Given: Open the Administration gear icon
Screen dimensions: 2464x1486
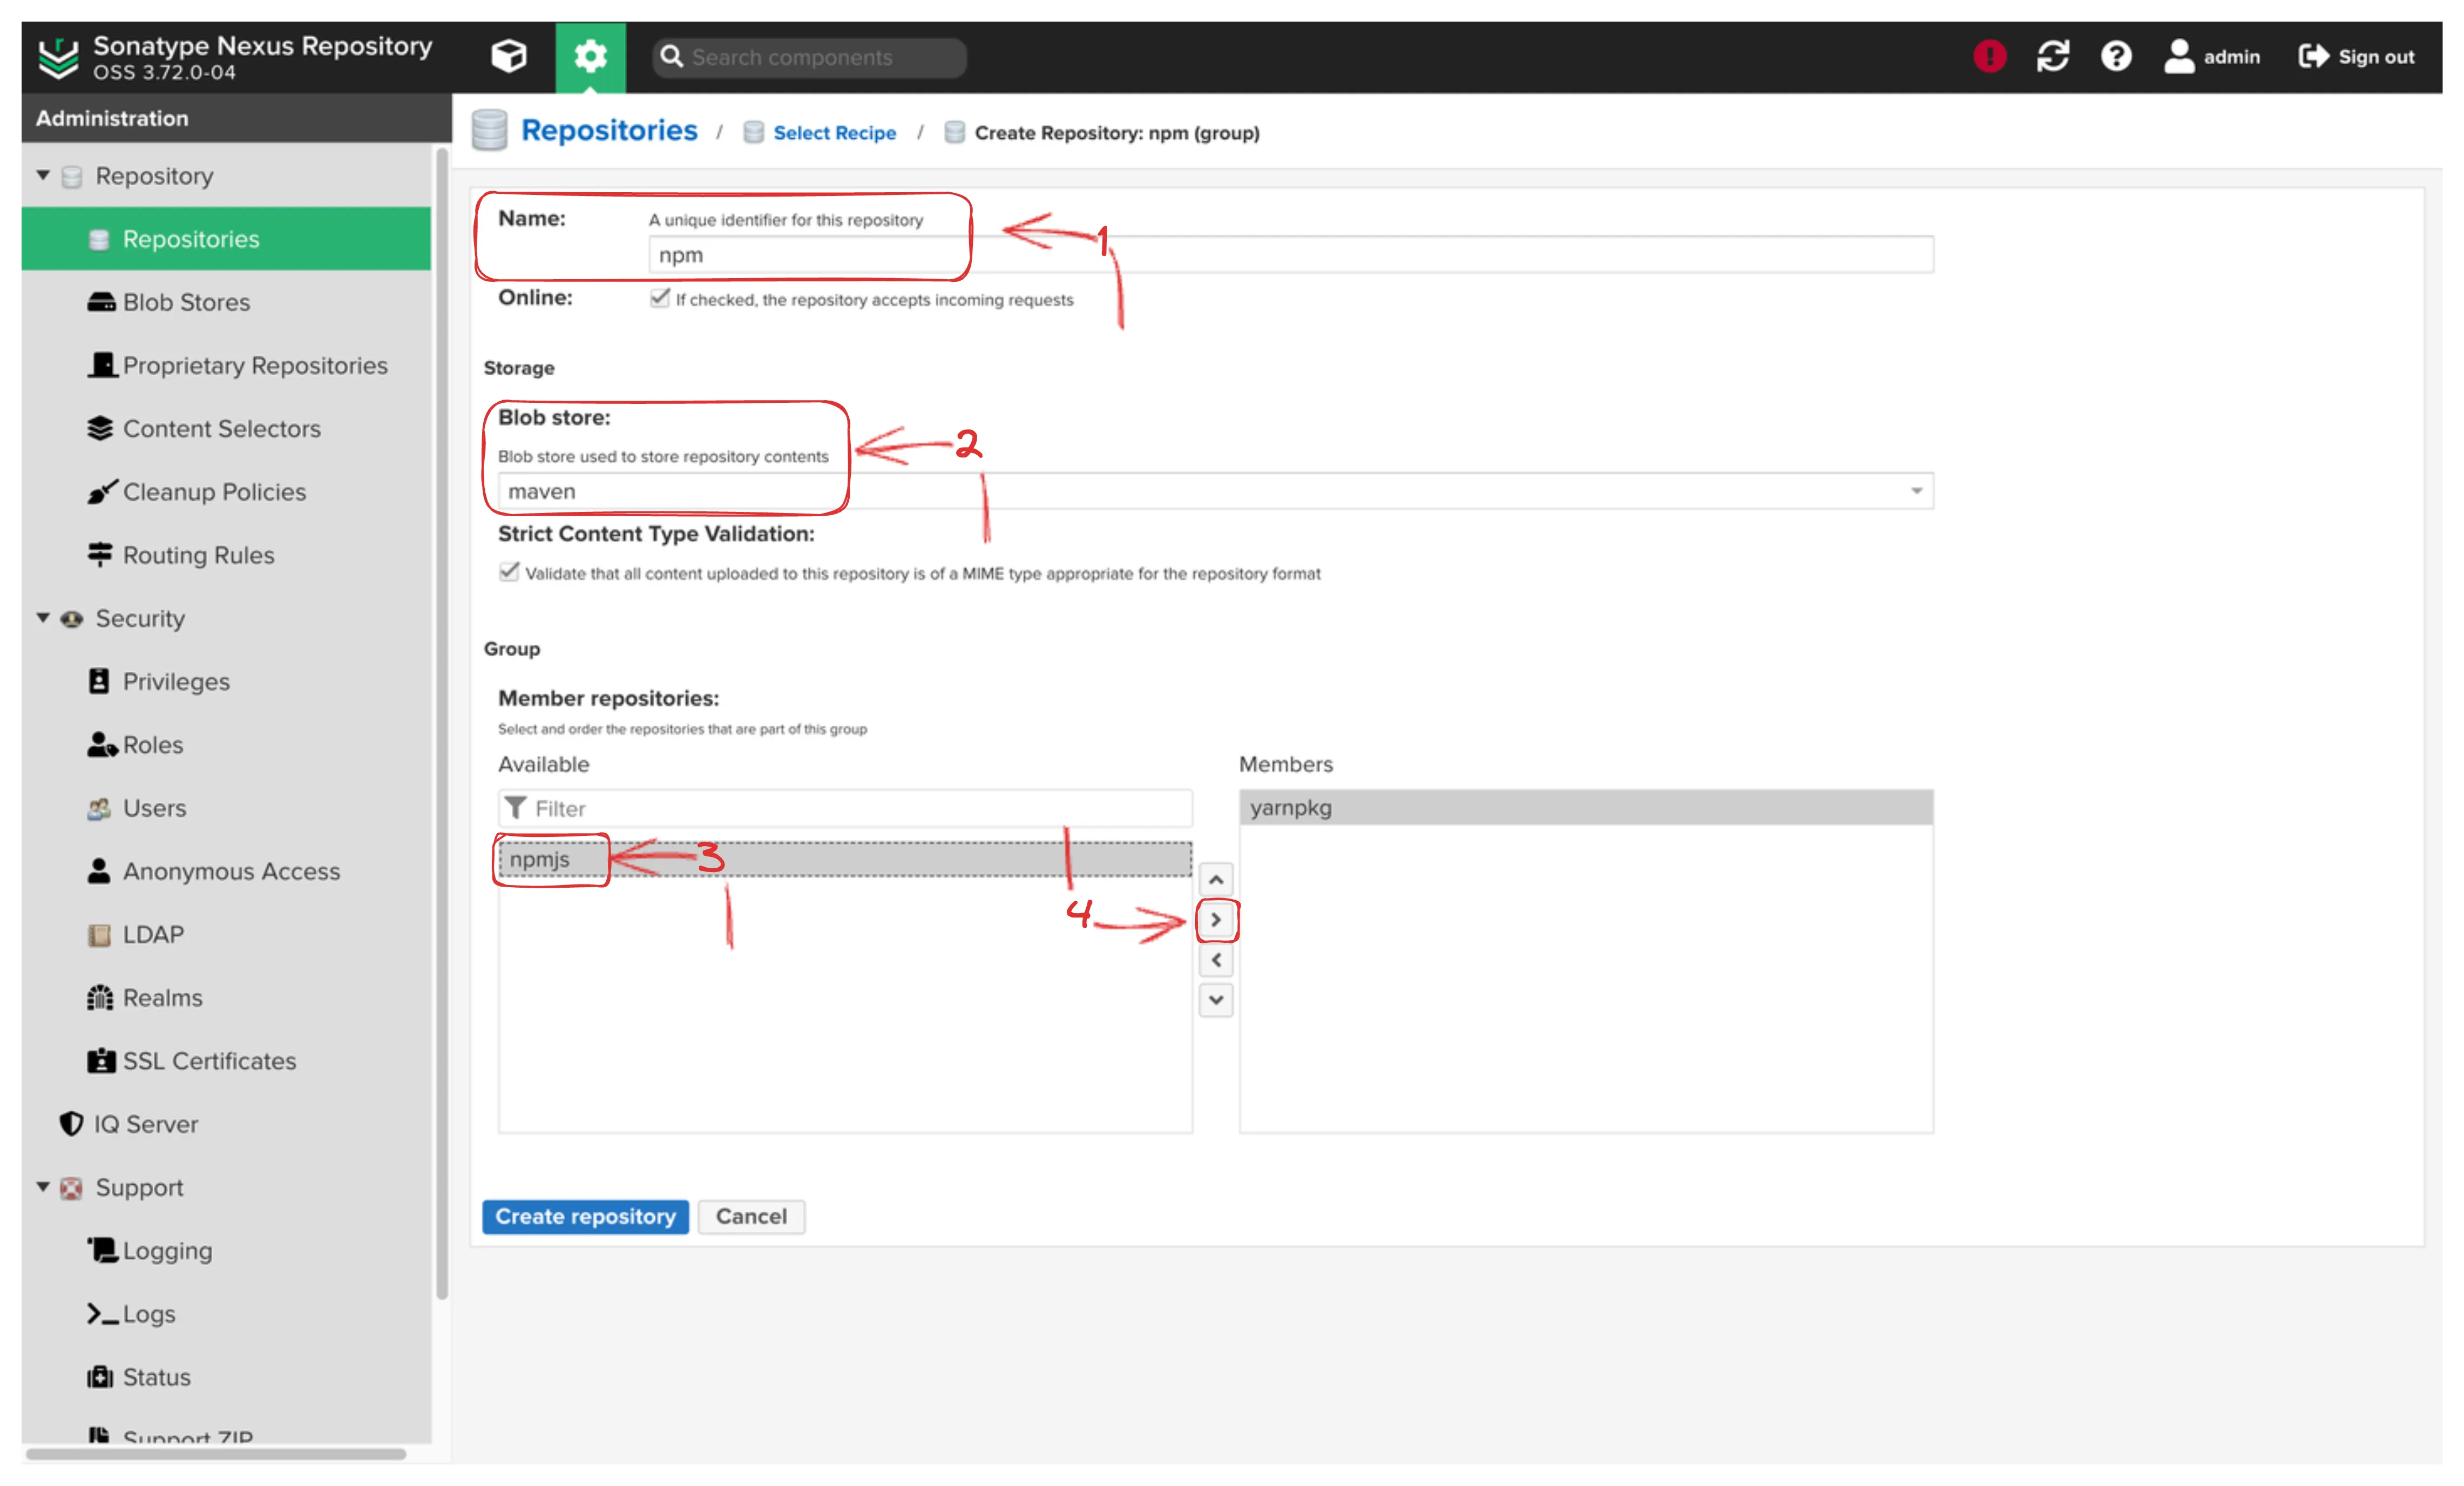Looking at the screenshot, I should [x=590, y=56].
